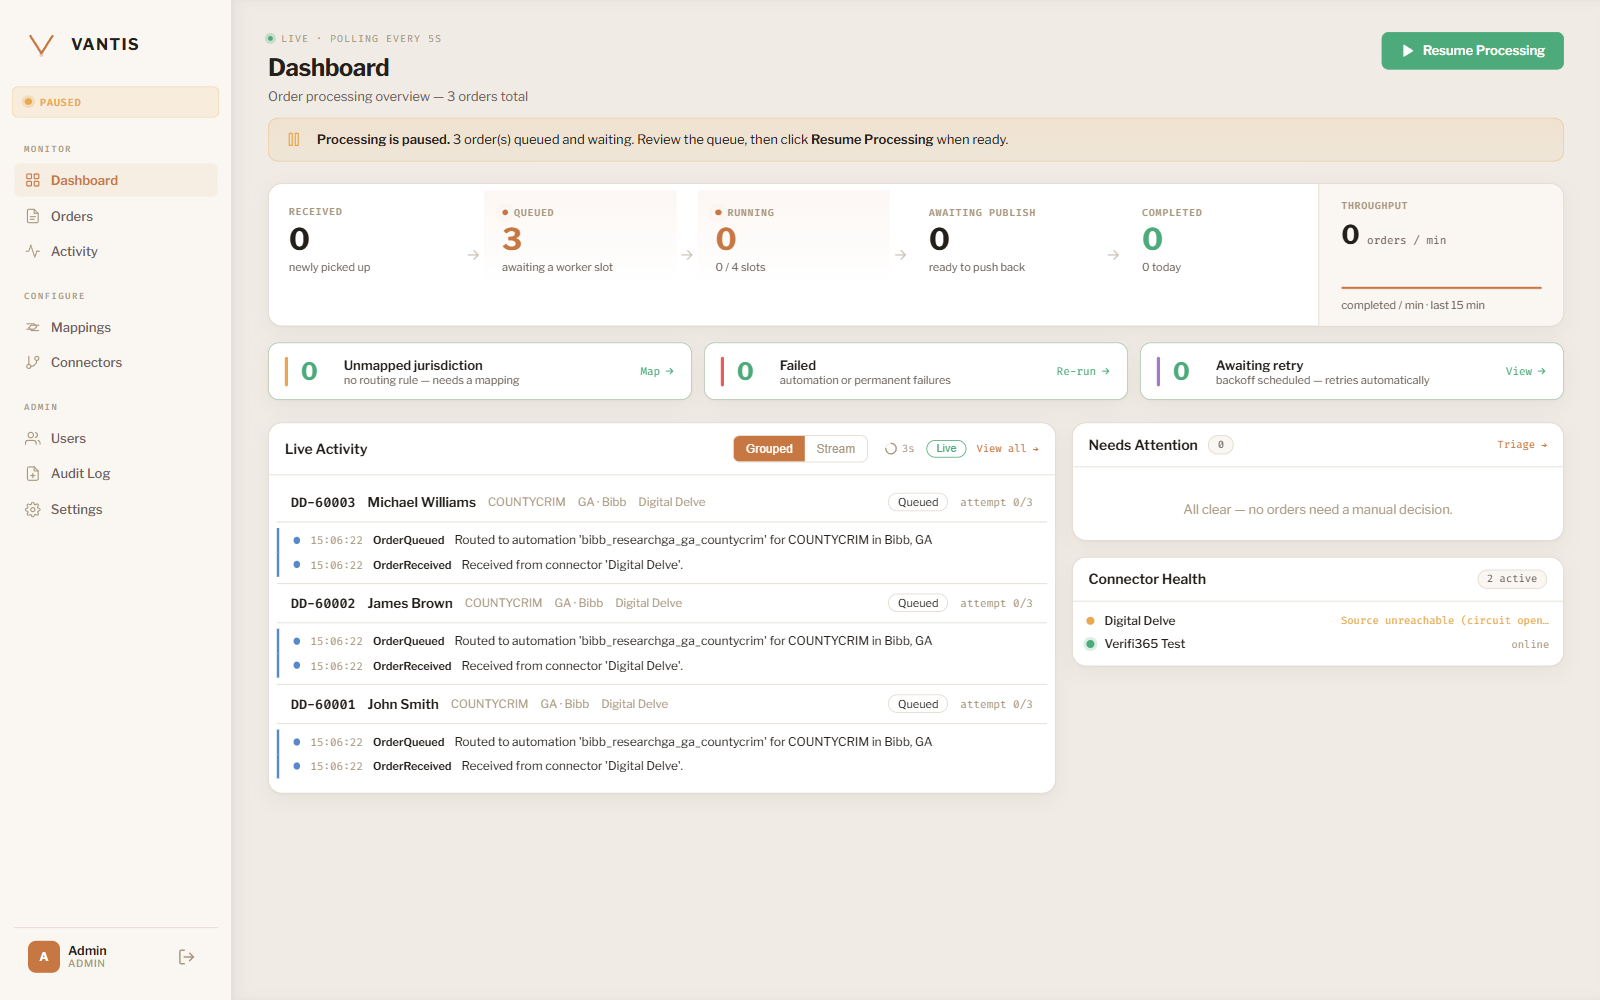Open Connectors branch icon
The image size is (1600, 1000).
(x=33, y=362)
